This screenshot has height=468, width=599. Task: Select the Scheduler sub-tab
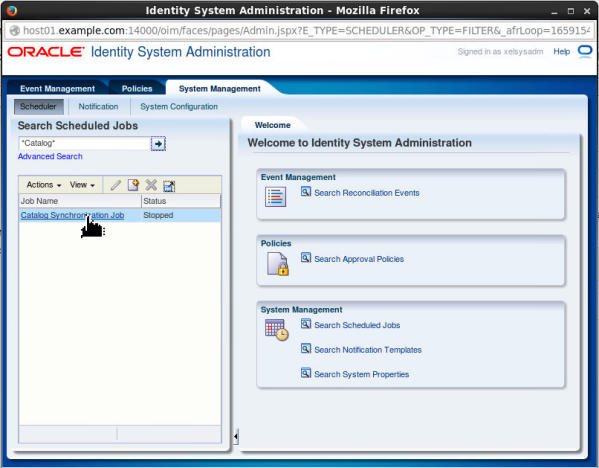tap(38, 107)
